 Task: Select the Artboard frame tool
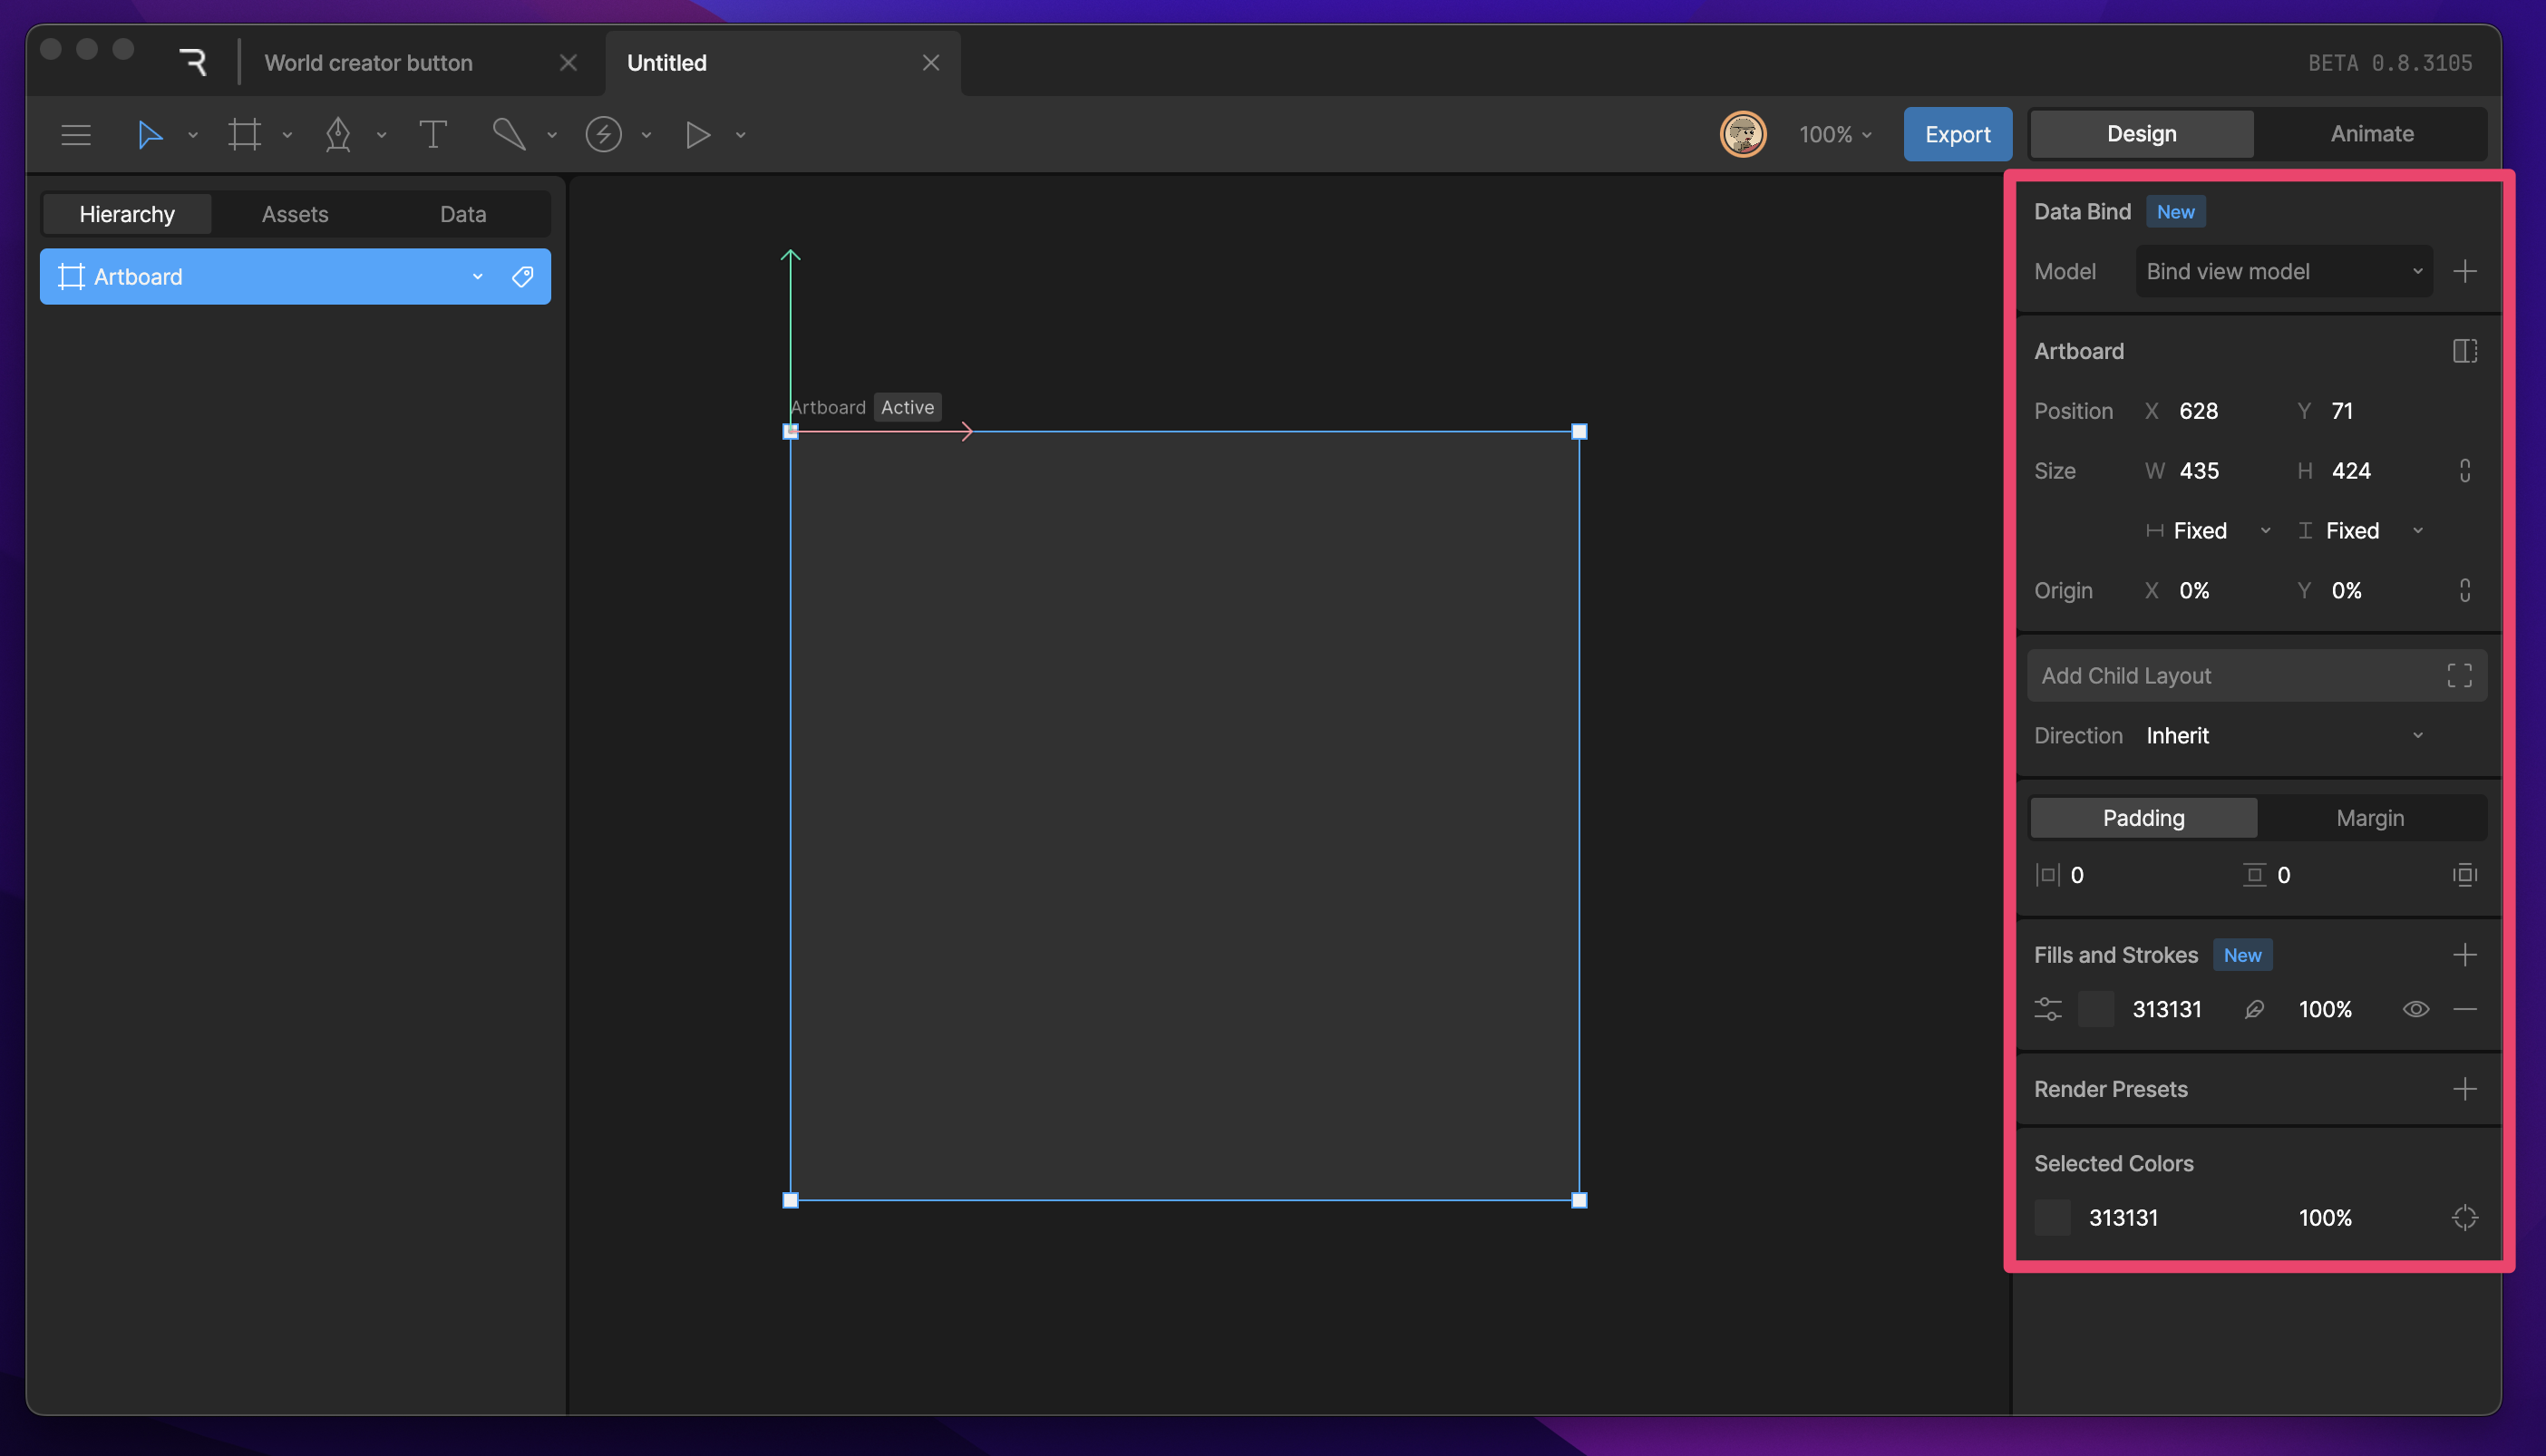coord(244,134)
